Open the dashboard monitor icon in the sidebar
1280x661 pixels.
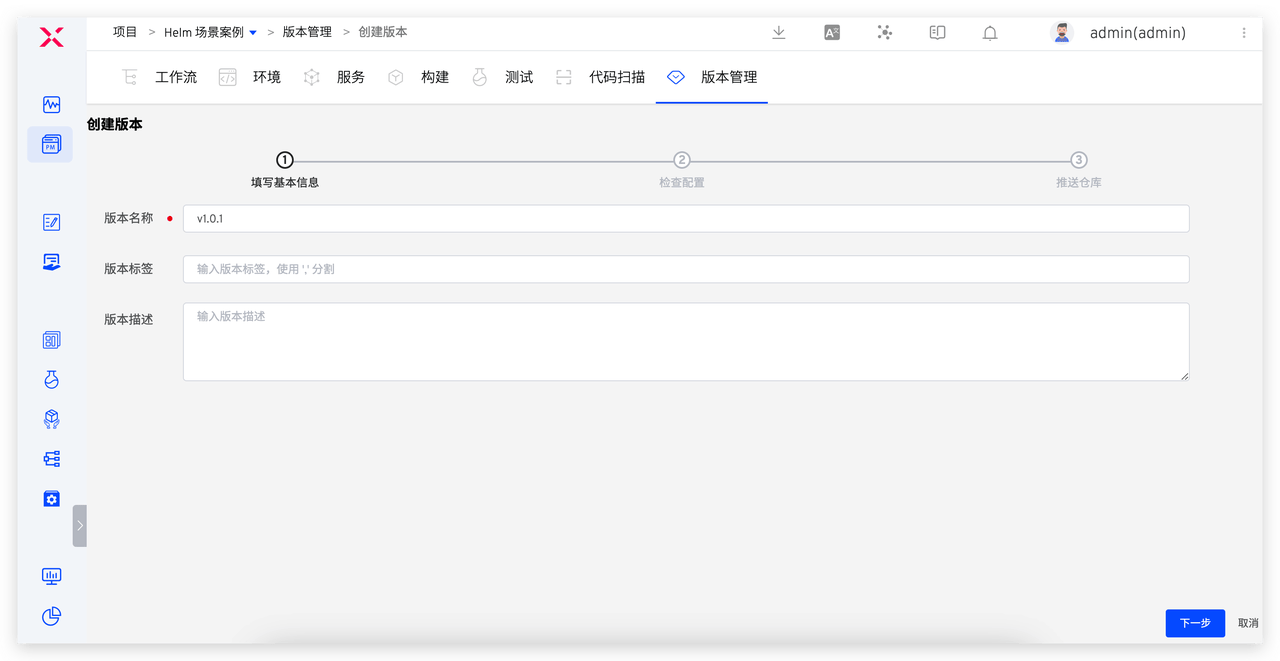click(51, 104)
